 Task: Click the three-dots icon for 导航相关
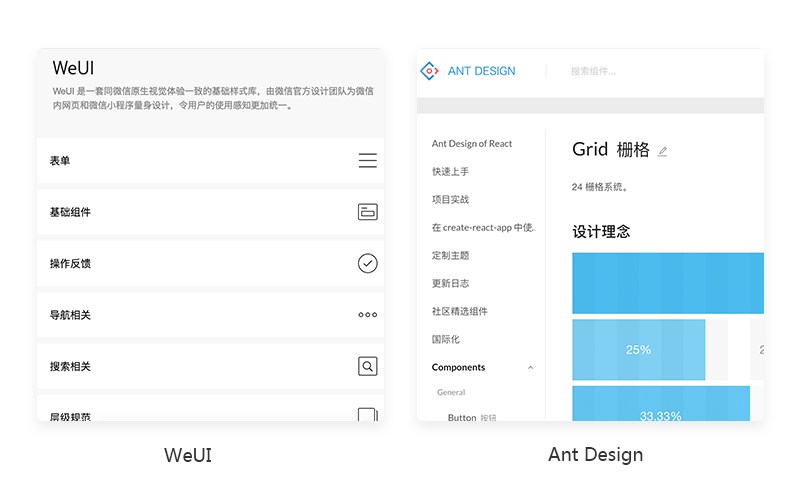click(x=368, y=315)
